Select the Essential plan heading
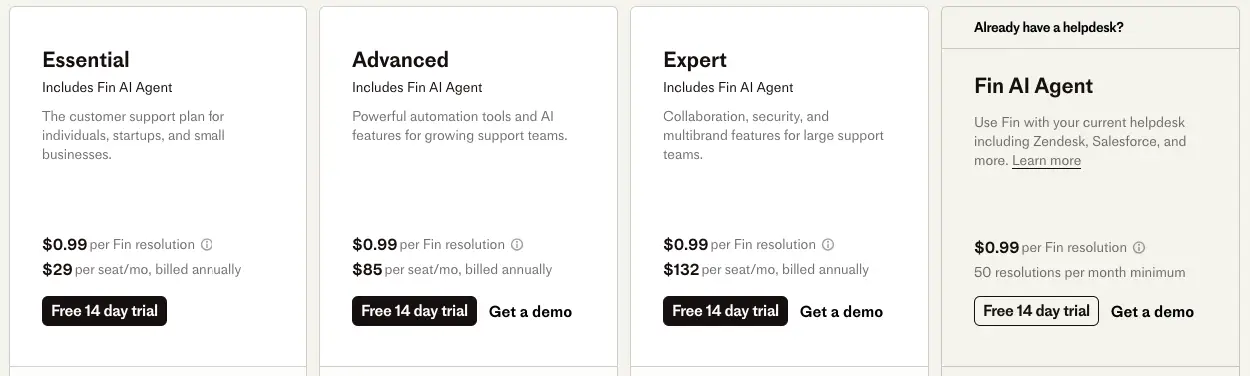The width and height of the screenshot is (1250, 376). tap(86, 60)
